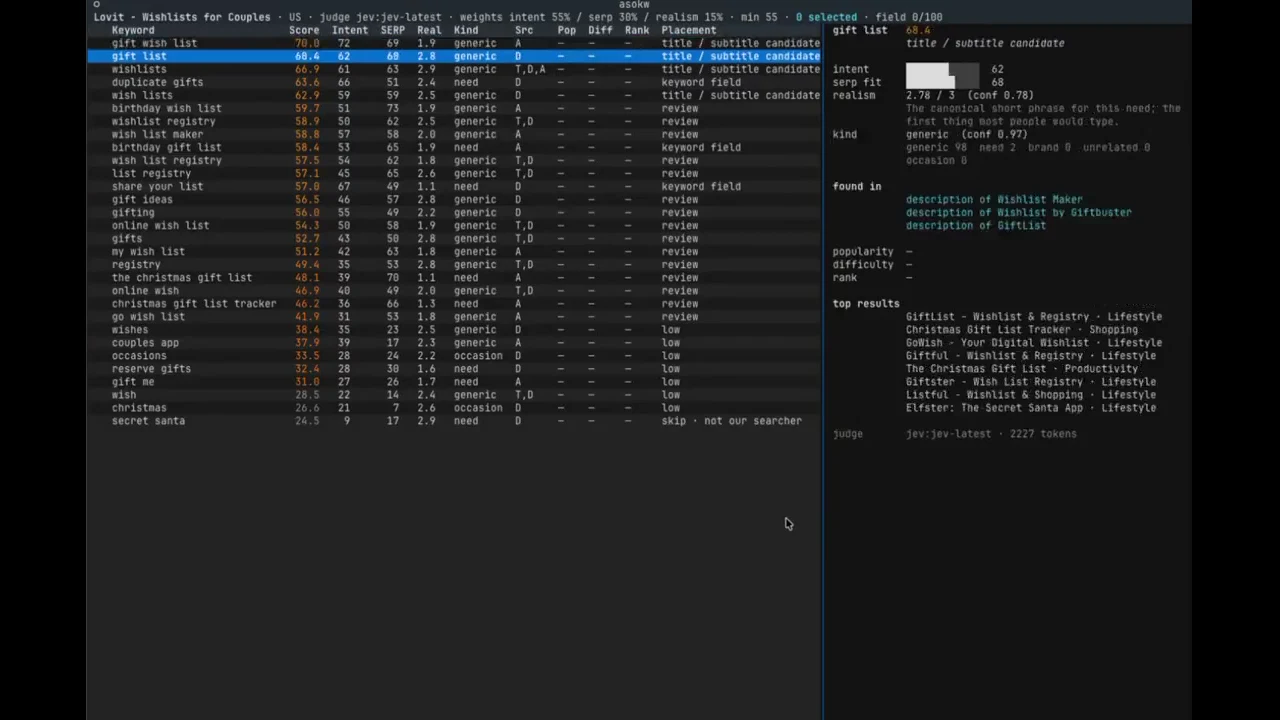Screen dimensions: 1280x720
Task: Open 'description of Wishlist by Giftbuster' source
Action: (x=1019, y=212)
